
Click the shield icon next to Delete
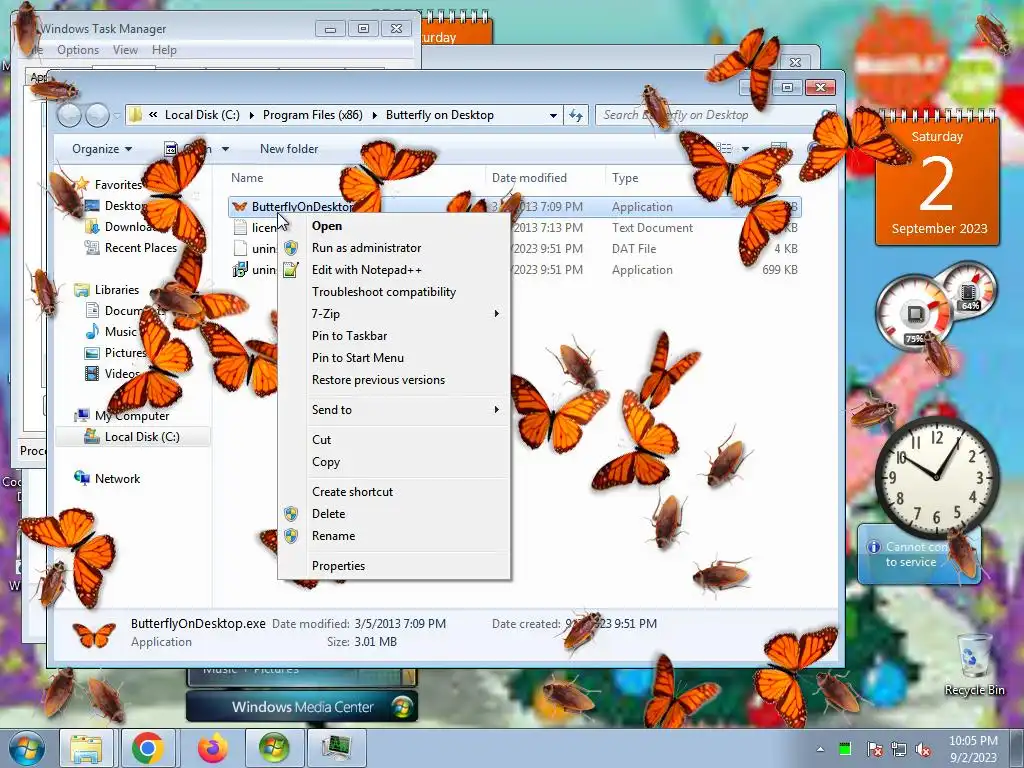pos(291,514)
